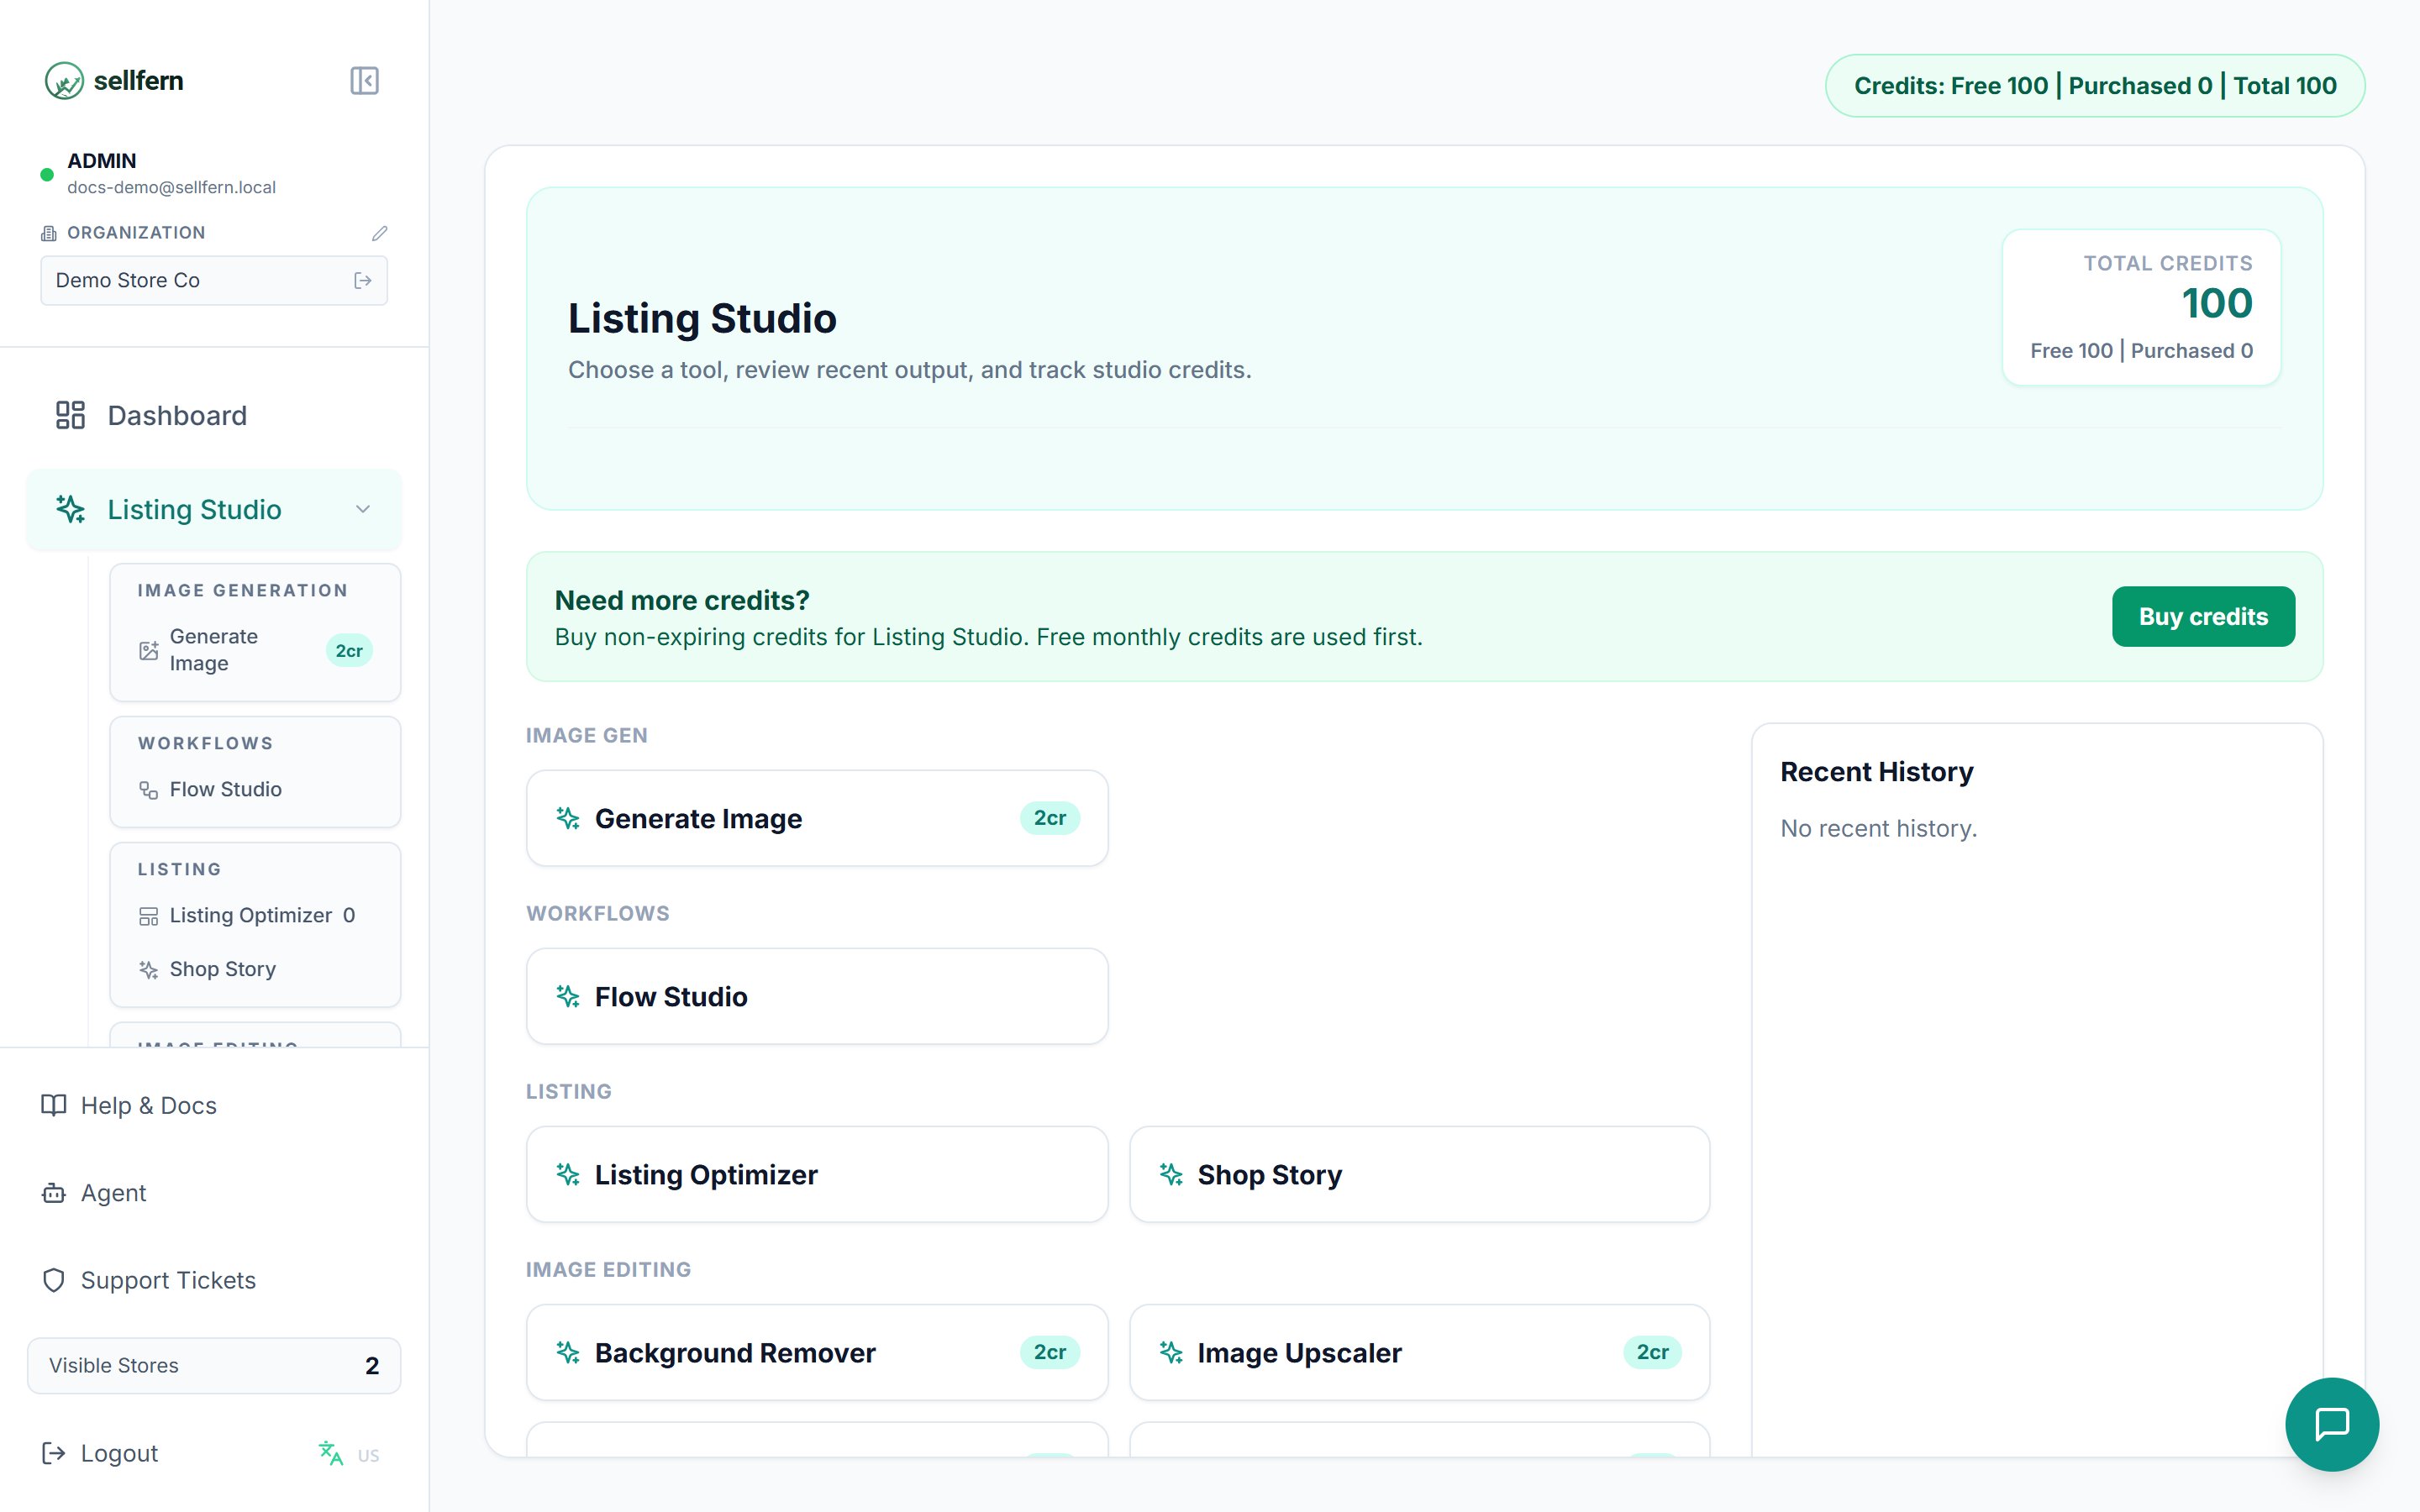This screenshot has width=2420, height=1512.
Task: Edit organization with the pencil icon
Action: pyautogui.click(x=380, y=233)
